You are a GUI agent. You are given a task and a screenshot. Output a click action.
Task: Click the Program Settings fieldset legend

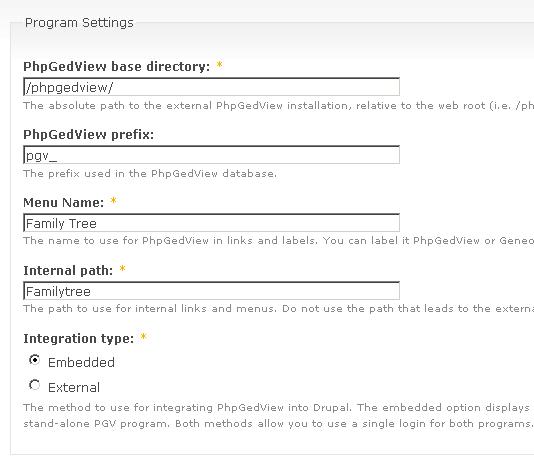(x=79, y=23)
